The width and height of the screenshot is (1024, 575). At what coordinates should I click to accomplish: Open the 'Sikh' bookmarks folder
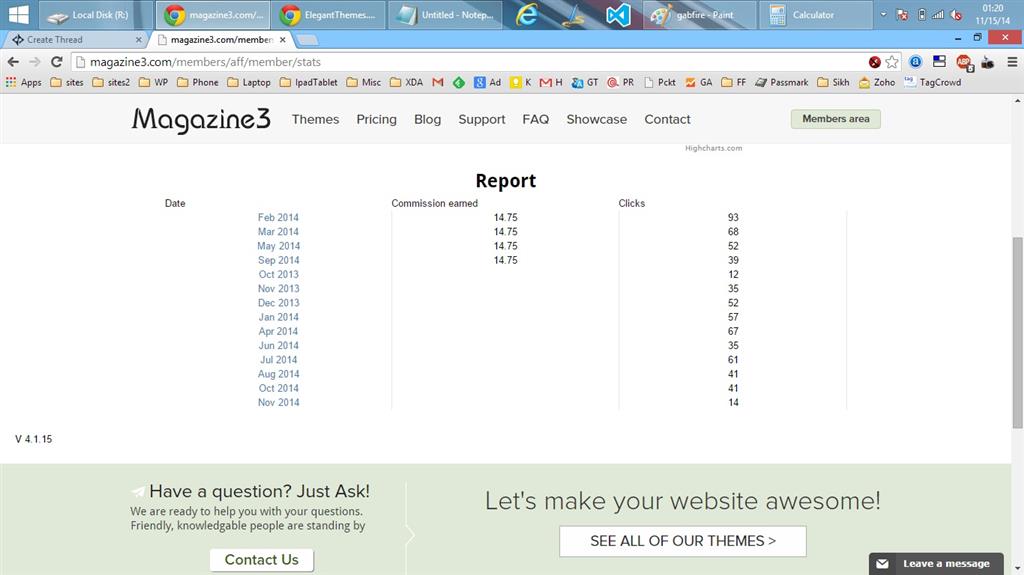(x=833, y=82)
